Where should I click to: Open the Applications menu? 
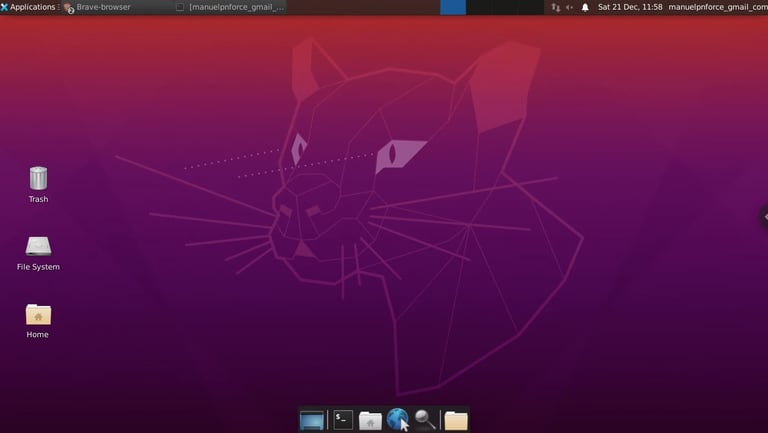28,7
